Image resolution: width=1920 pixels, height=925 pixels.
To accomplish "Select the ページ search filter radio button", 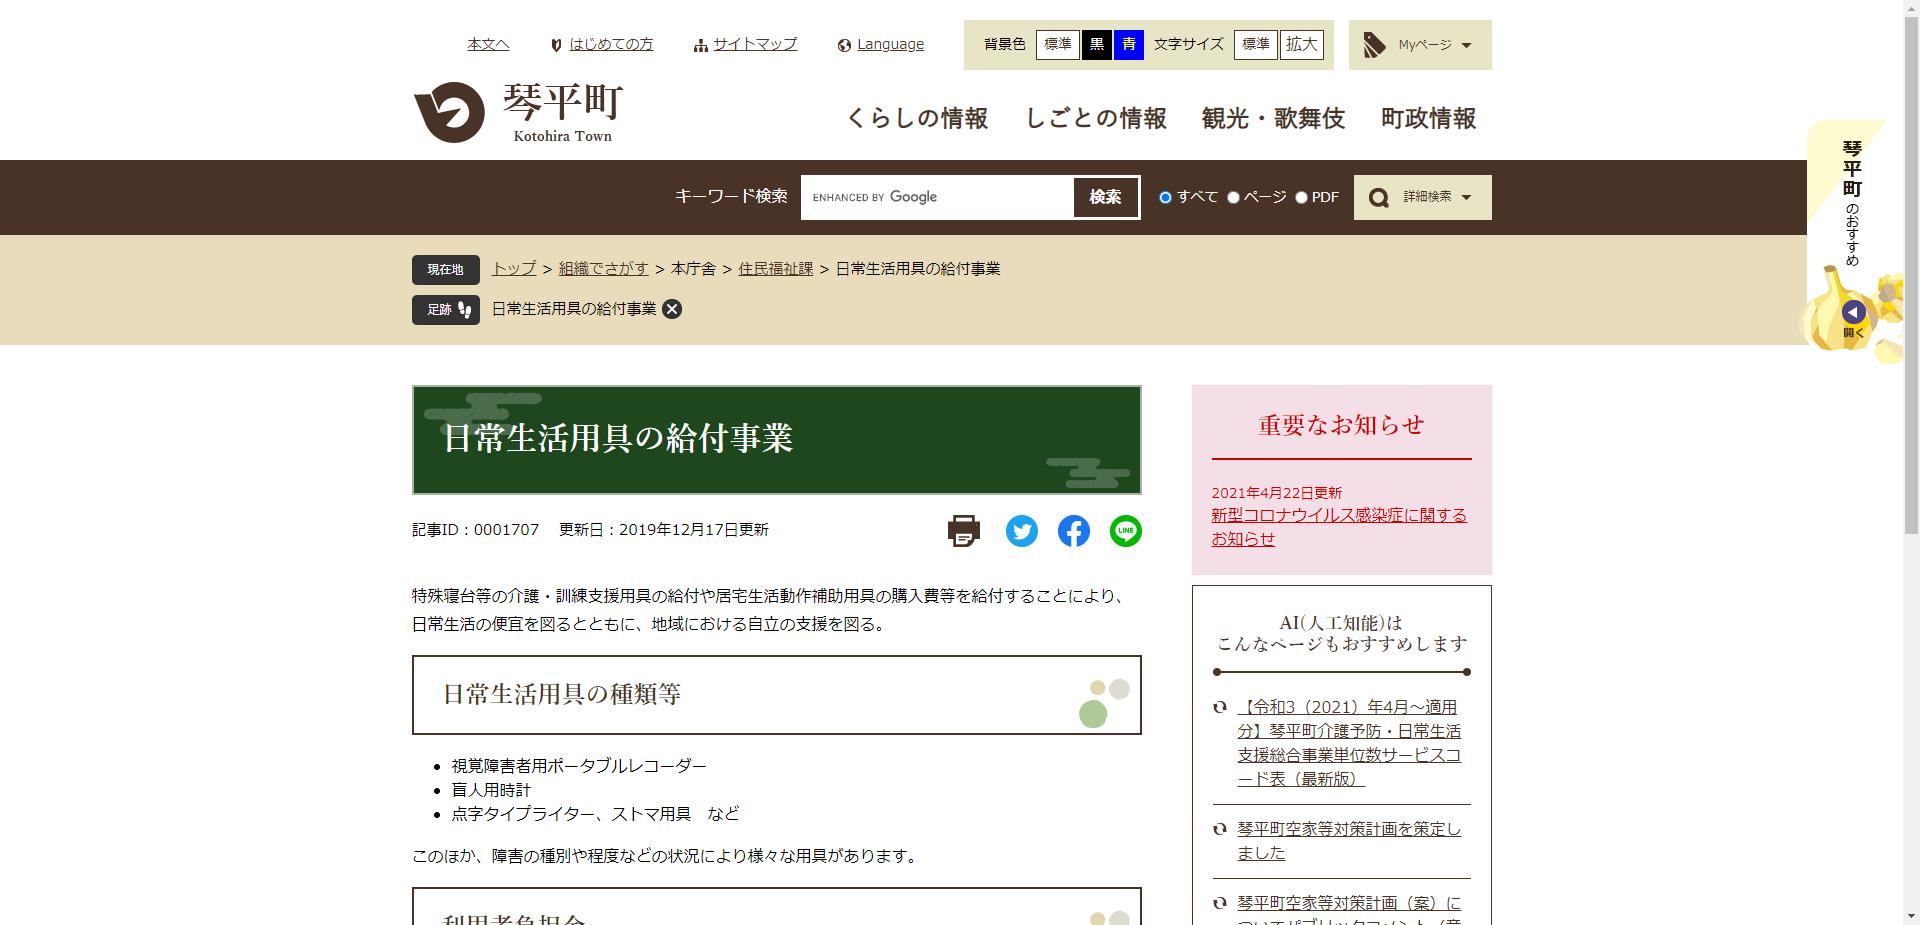I will pyautogui.click(x=1233, y=197).
